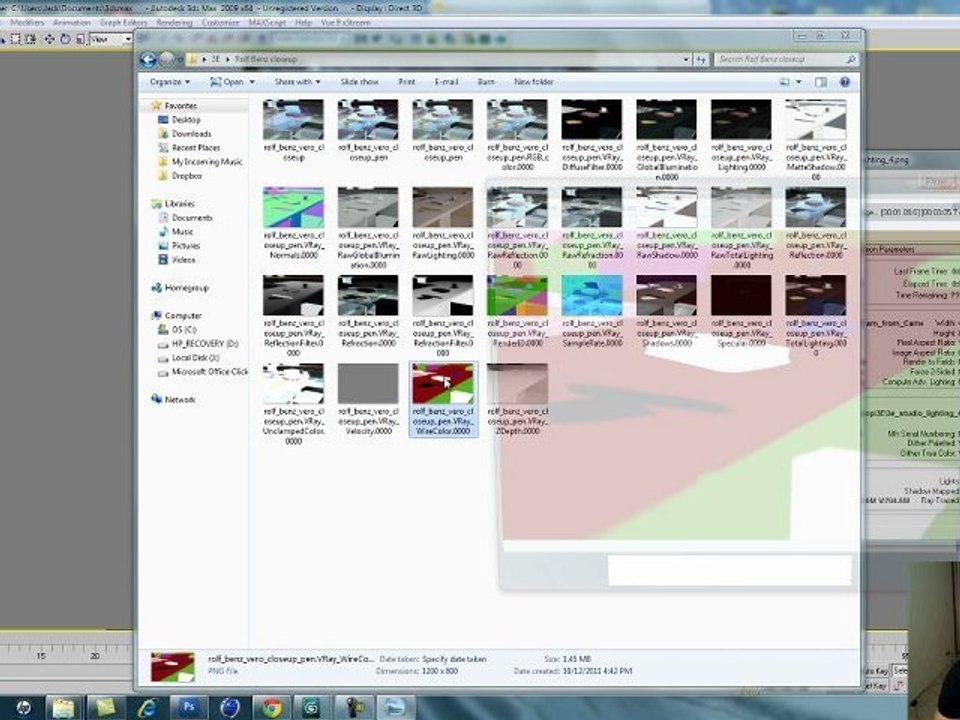The image size is (960, 720).
Task: Select the 3ds Max Select and Scale tool
Action: click(x=80, y=39)
